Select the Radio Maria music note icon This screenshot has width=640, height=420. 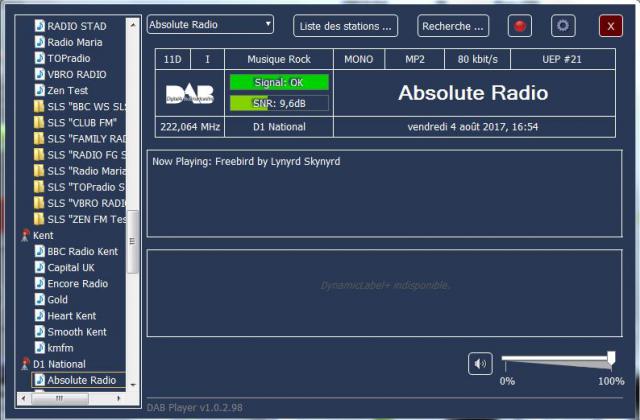[40, 42]
